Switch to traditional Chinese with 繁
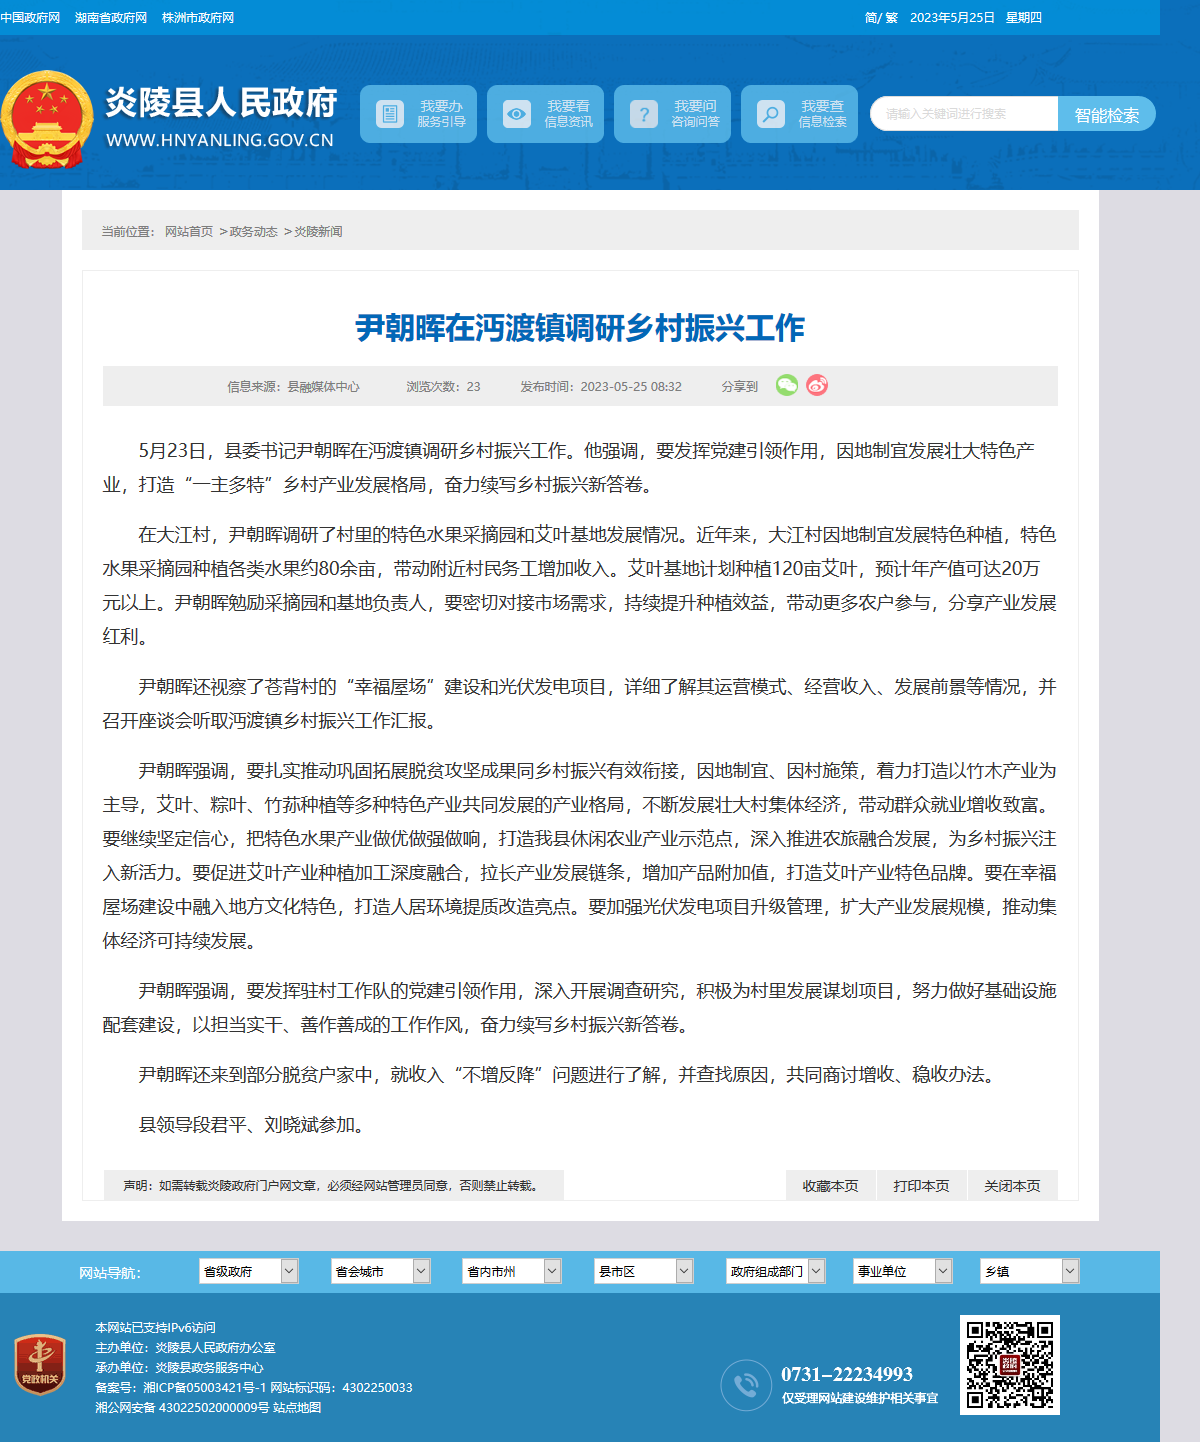The image size is (1200, 1442). point(892,18)
